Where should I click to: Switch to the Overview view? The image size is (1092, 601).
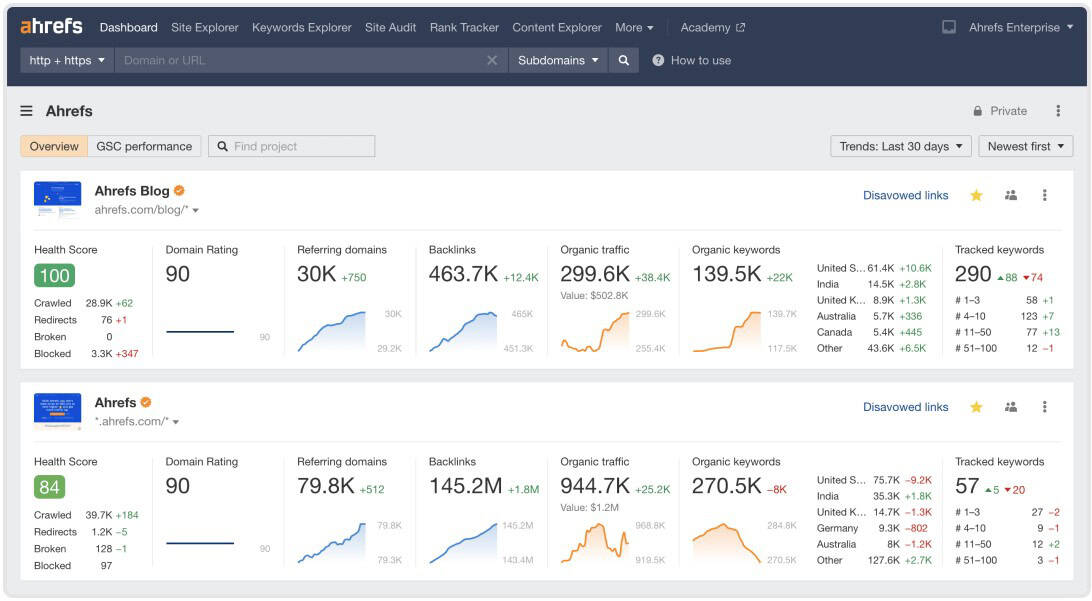pyautogui.click(x=54, y=146)
